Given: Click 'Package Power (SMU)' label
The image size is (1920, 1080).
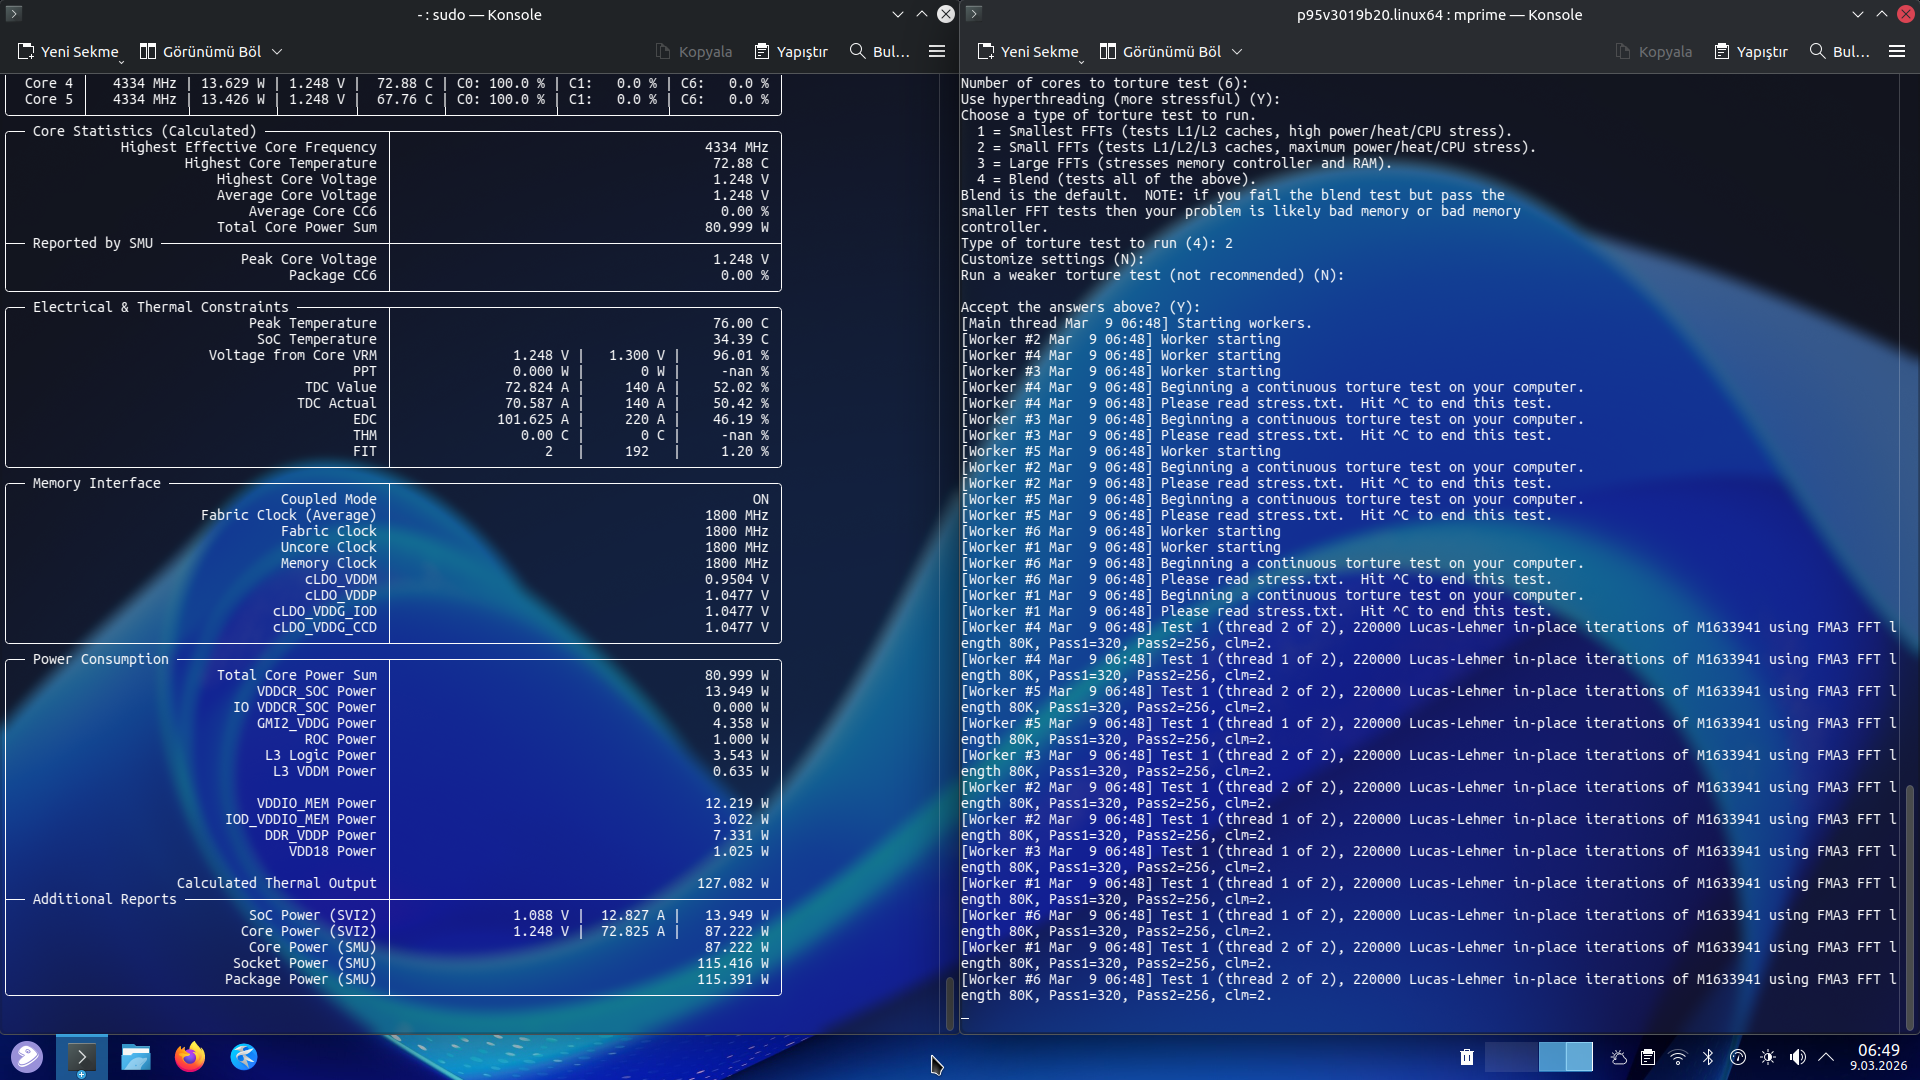Looking at the screenshot, I should [x=301, y=979].
